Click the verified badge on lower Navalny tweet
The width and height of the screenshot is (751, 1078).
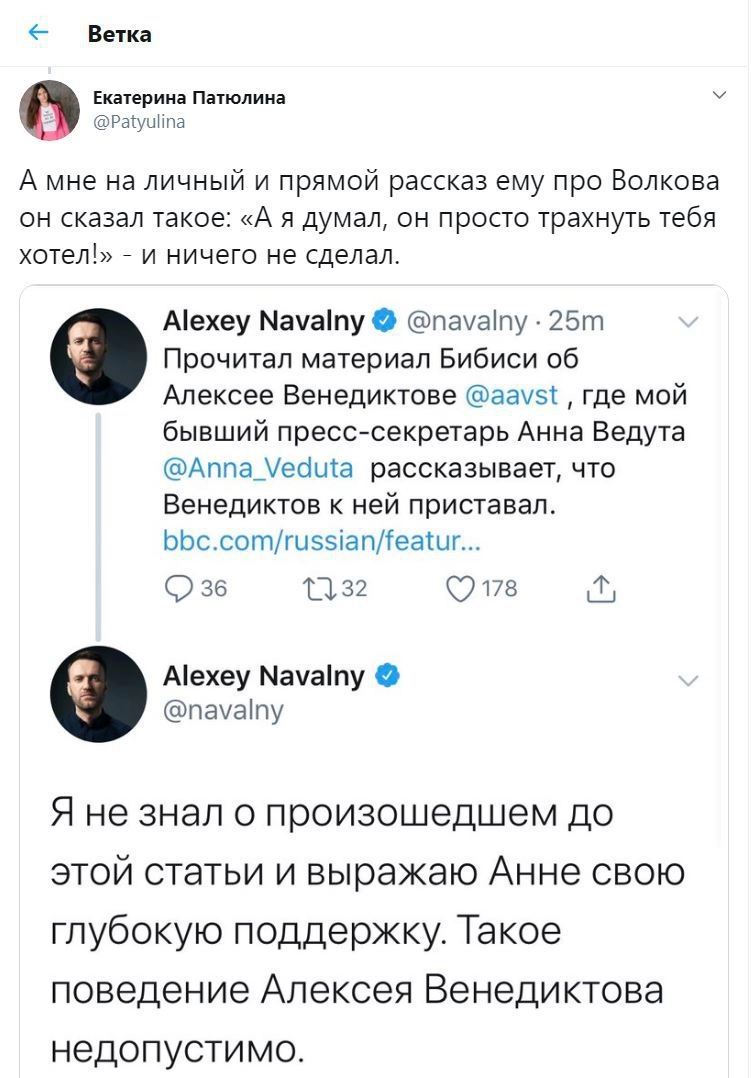click(388, 677)
